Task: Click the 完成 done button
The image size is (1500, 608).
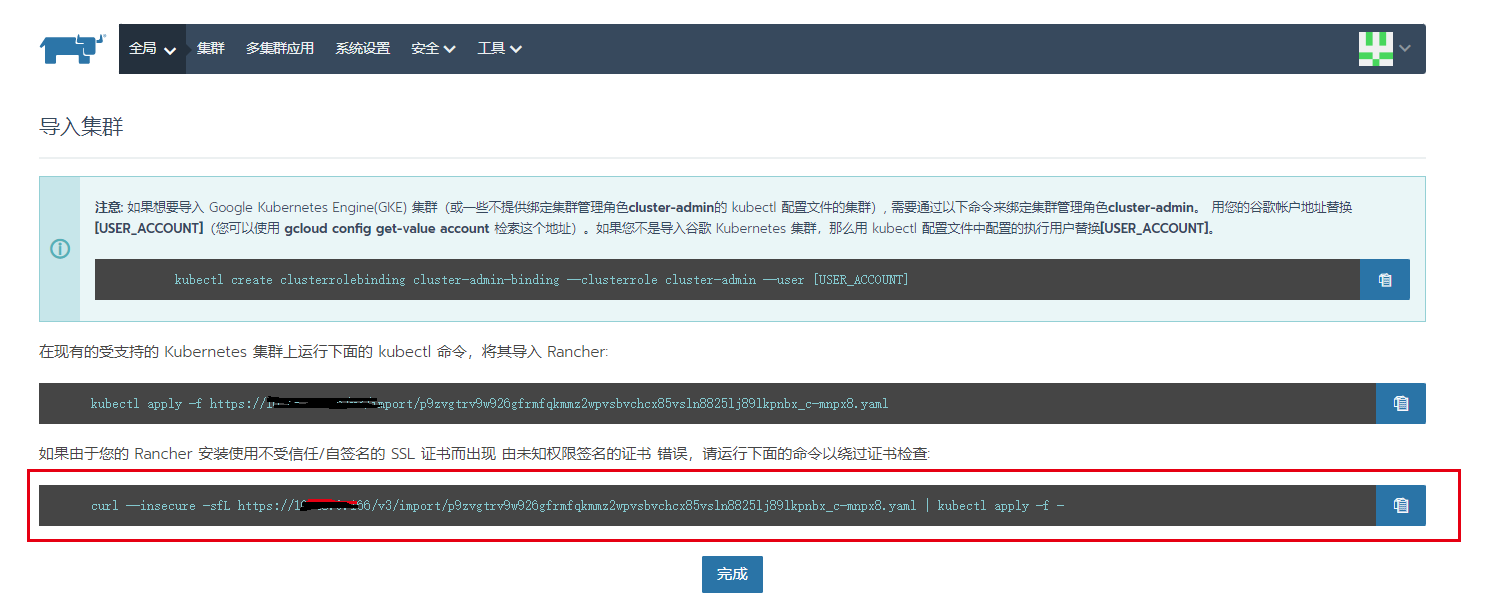Action: pos(732,574)
